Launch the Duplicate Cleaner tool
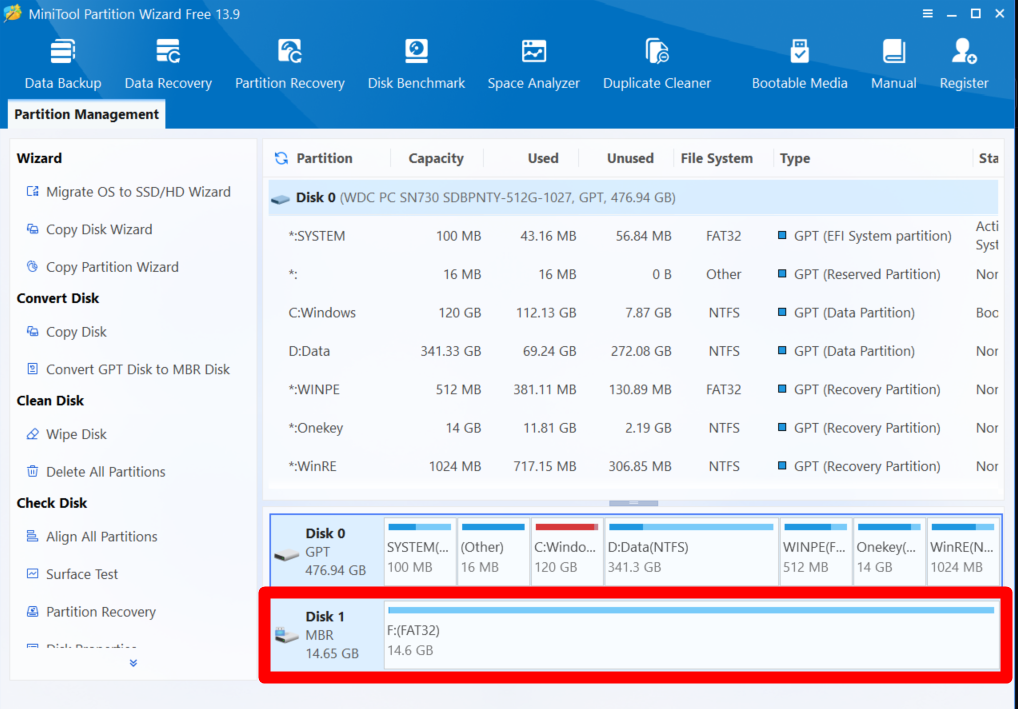The width and height of the screenshot is (1018, 709). tap(657, 64)
